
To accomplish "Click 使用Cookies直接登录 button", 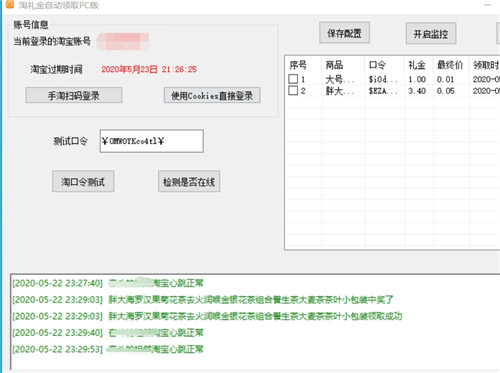I will [x=212, y=95].
